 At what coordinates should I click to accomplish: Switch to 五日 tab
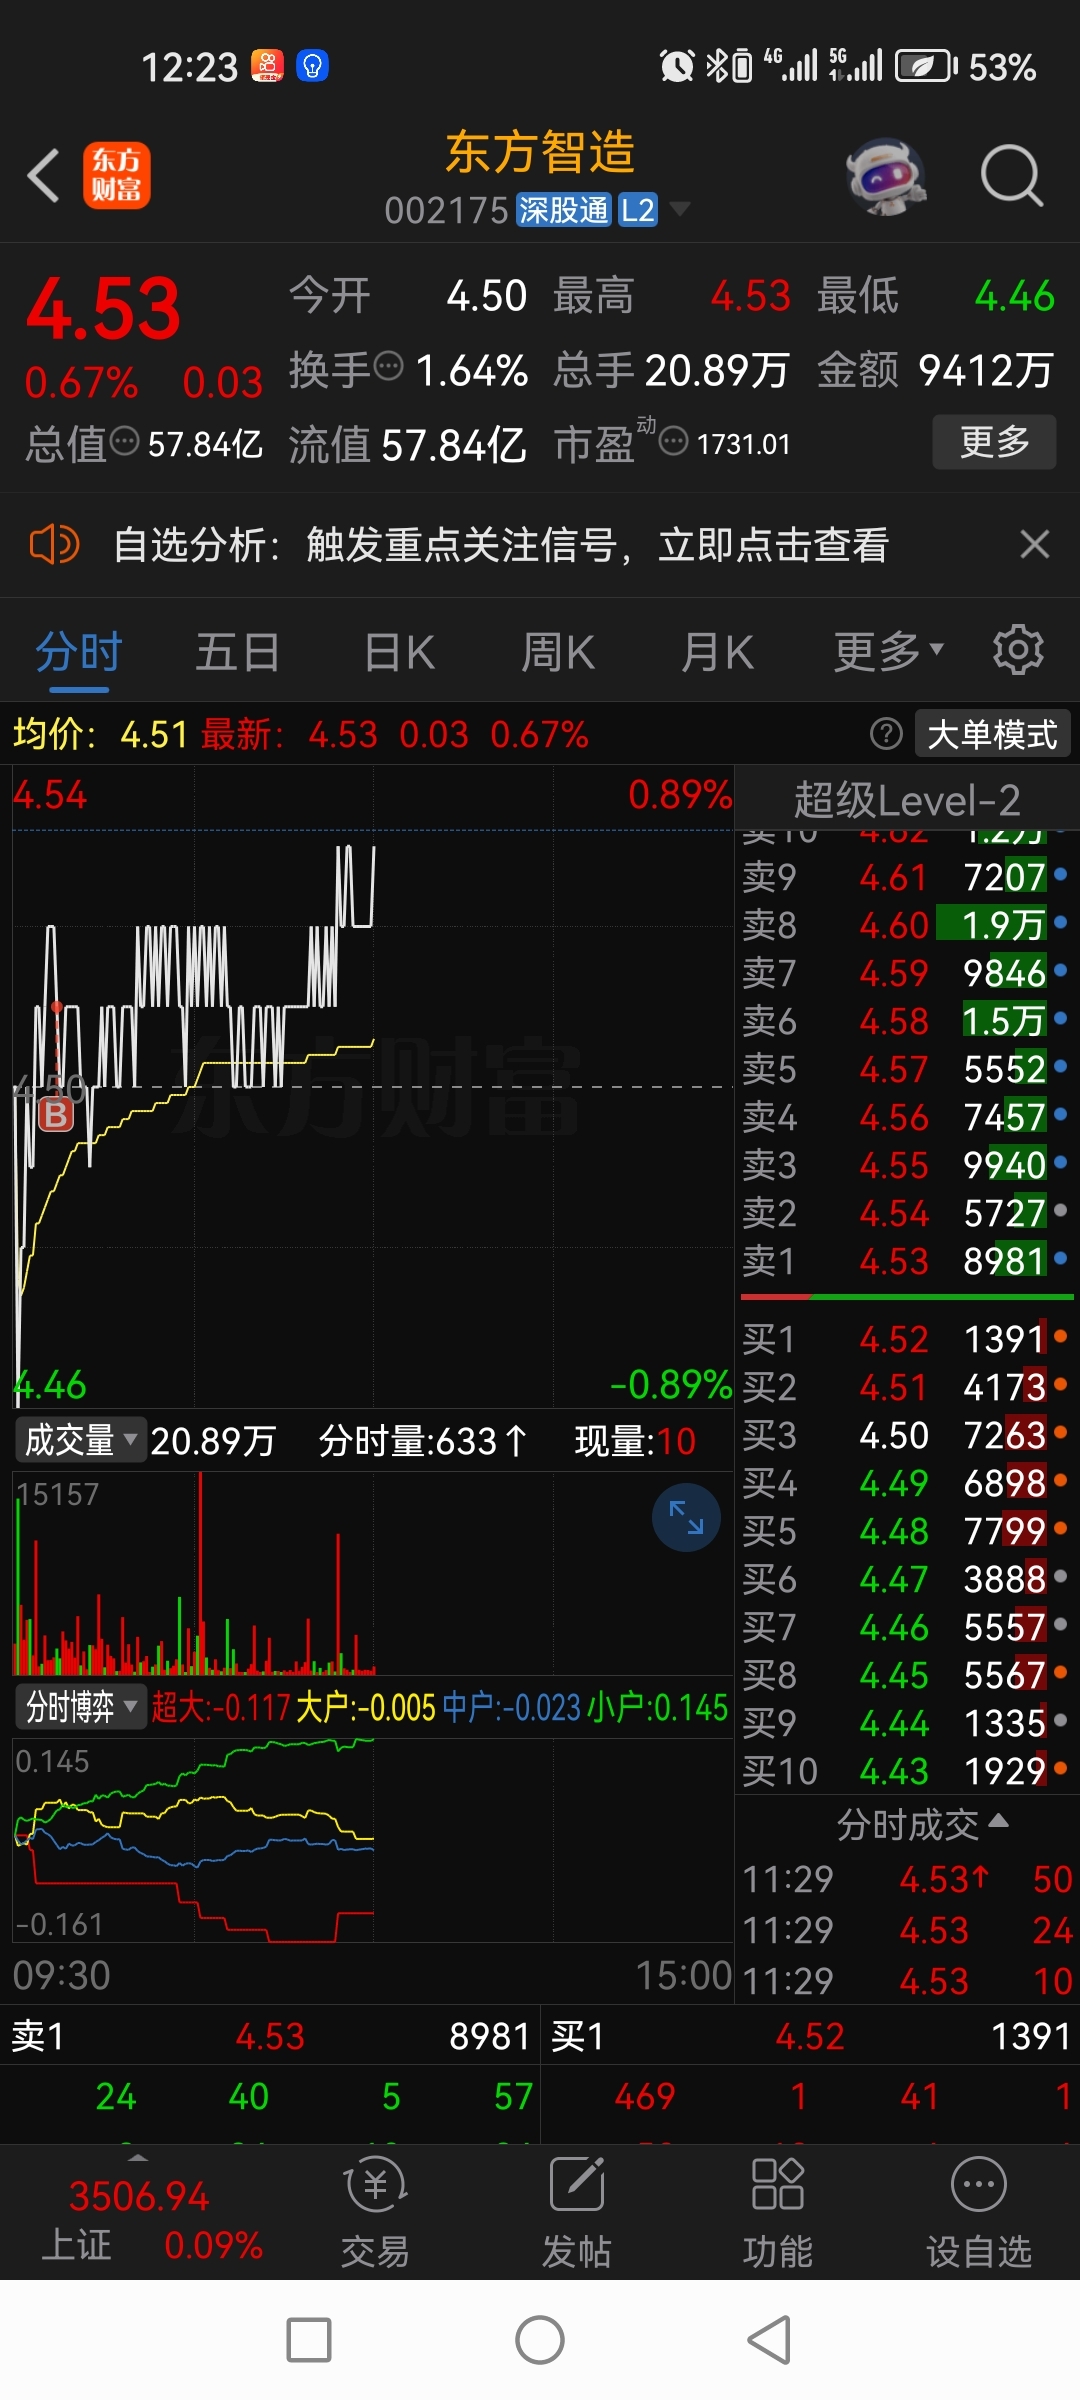click(x=237, y=653)
